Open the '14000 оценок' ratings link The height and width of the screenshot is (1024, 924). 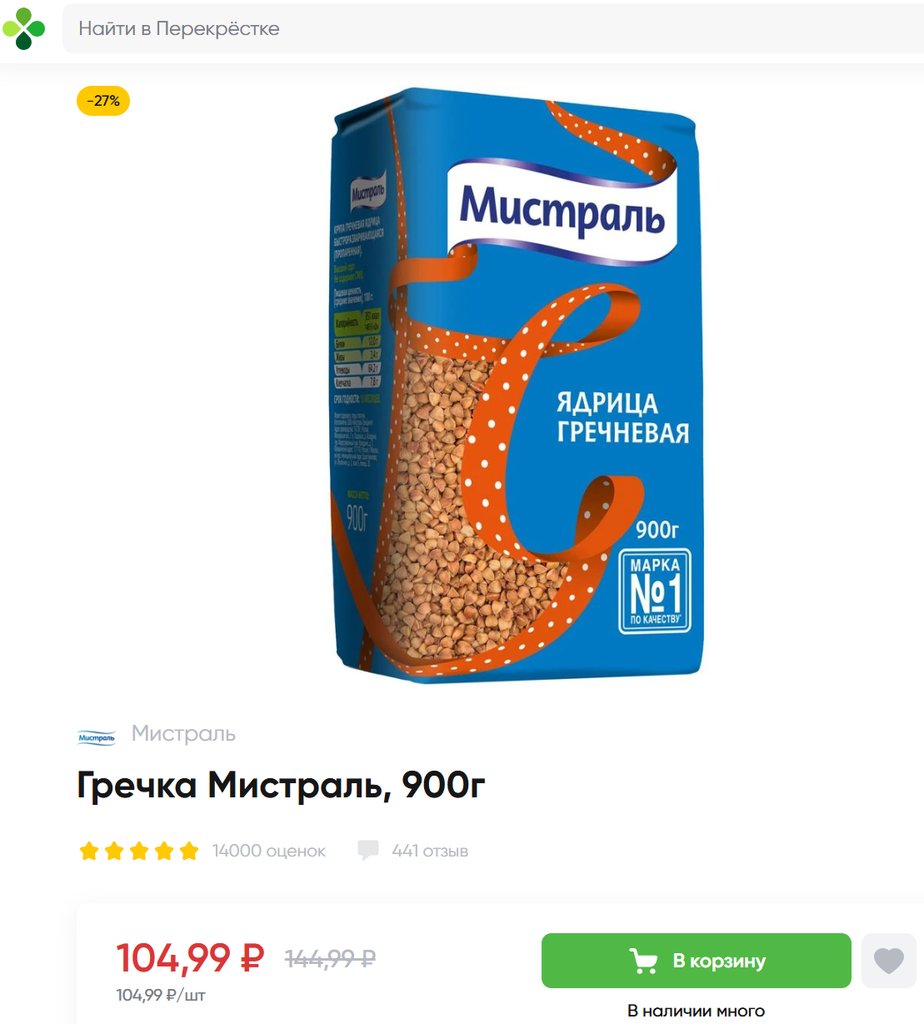[268, 851]
